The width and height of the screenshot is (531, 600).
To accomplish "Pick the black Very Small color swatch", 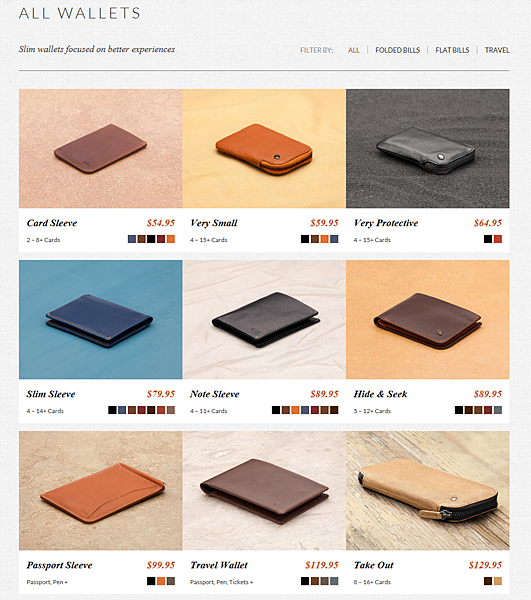I will [x=305, y=239].
